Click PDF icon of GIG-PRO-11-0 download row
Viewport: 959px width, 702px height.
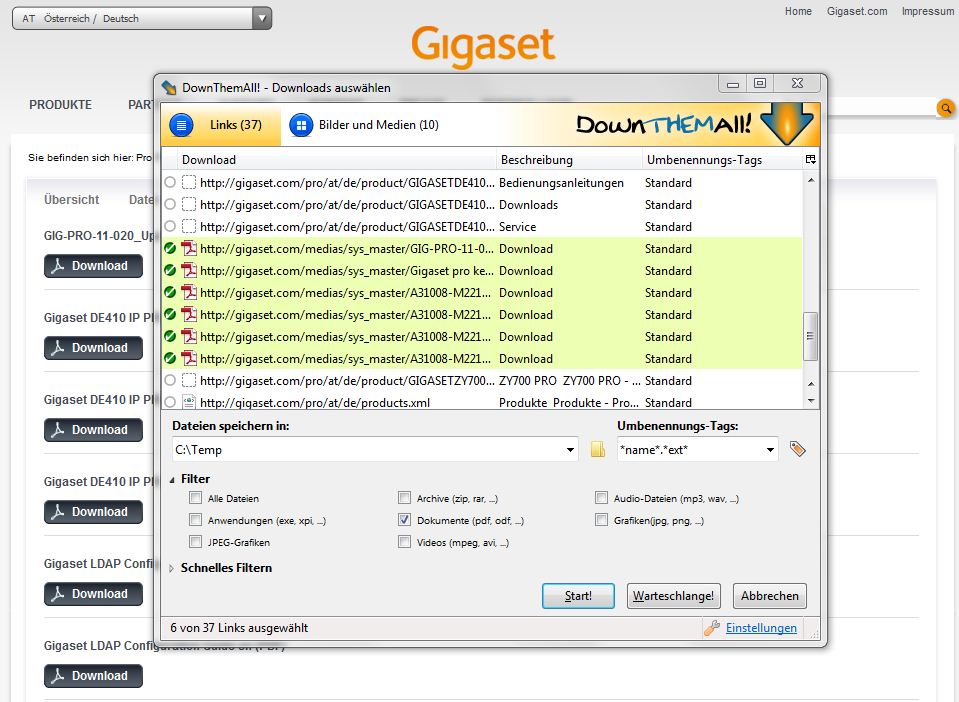[189, 249]
